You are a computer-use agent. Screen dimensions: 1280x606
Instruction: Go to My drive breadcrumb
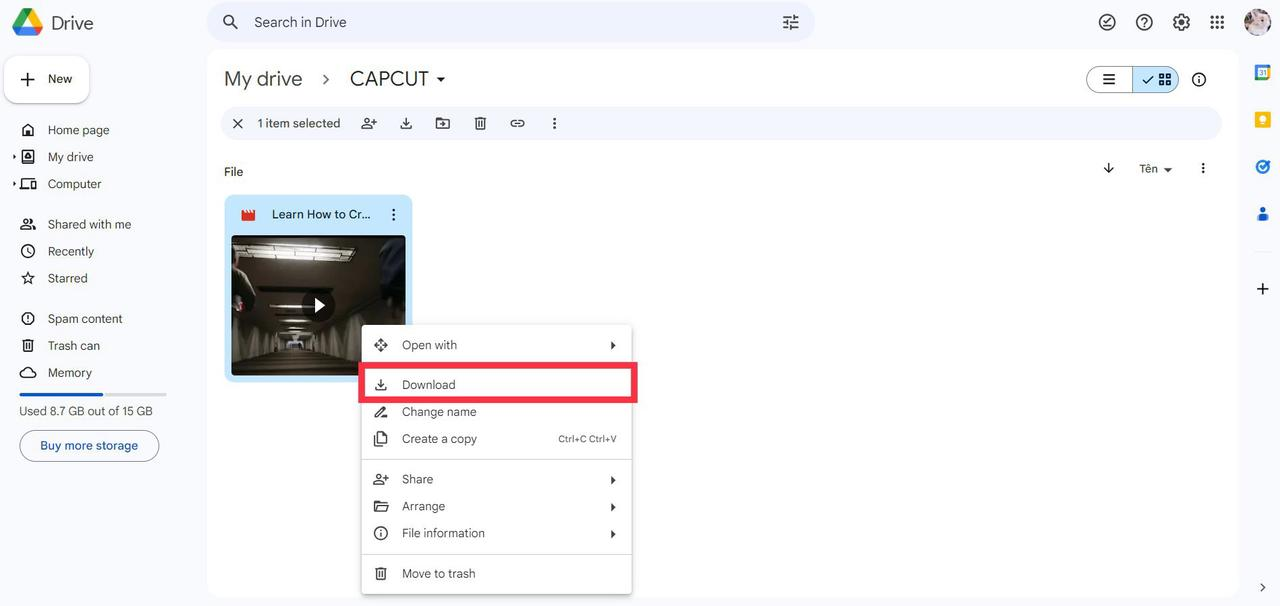coord(263,79)
